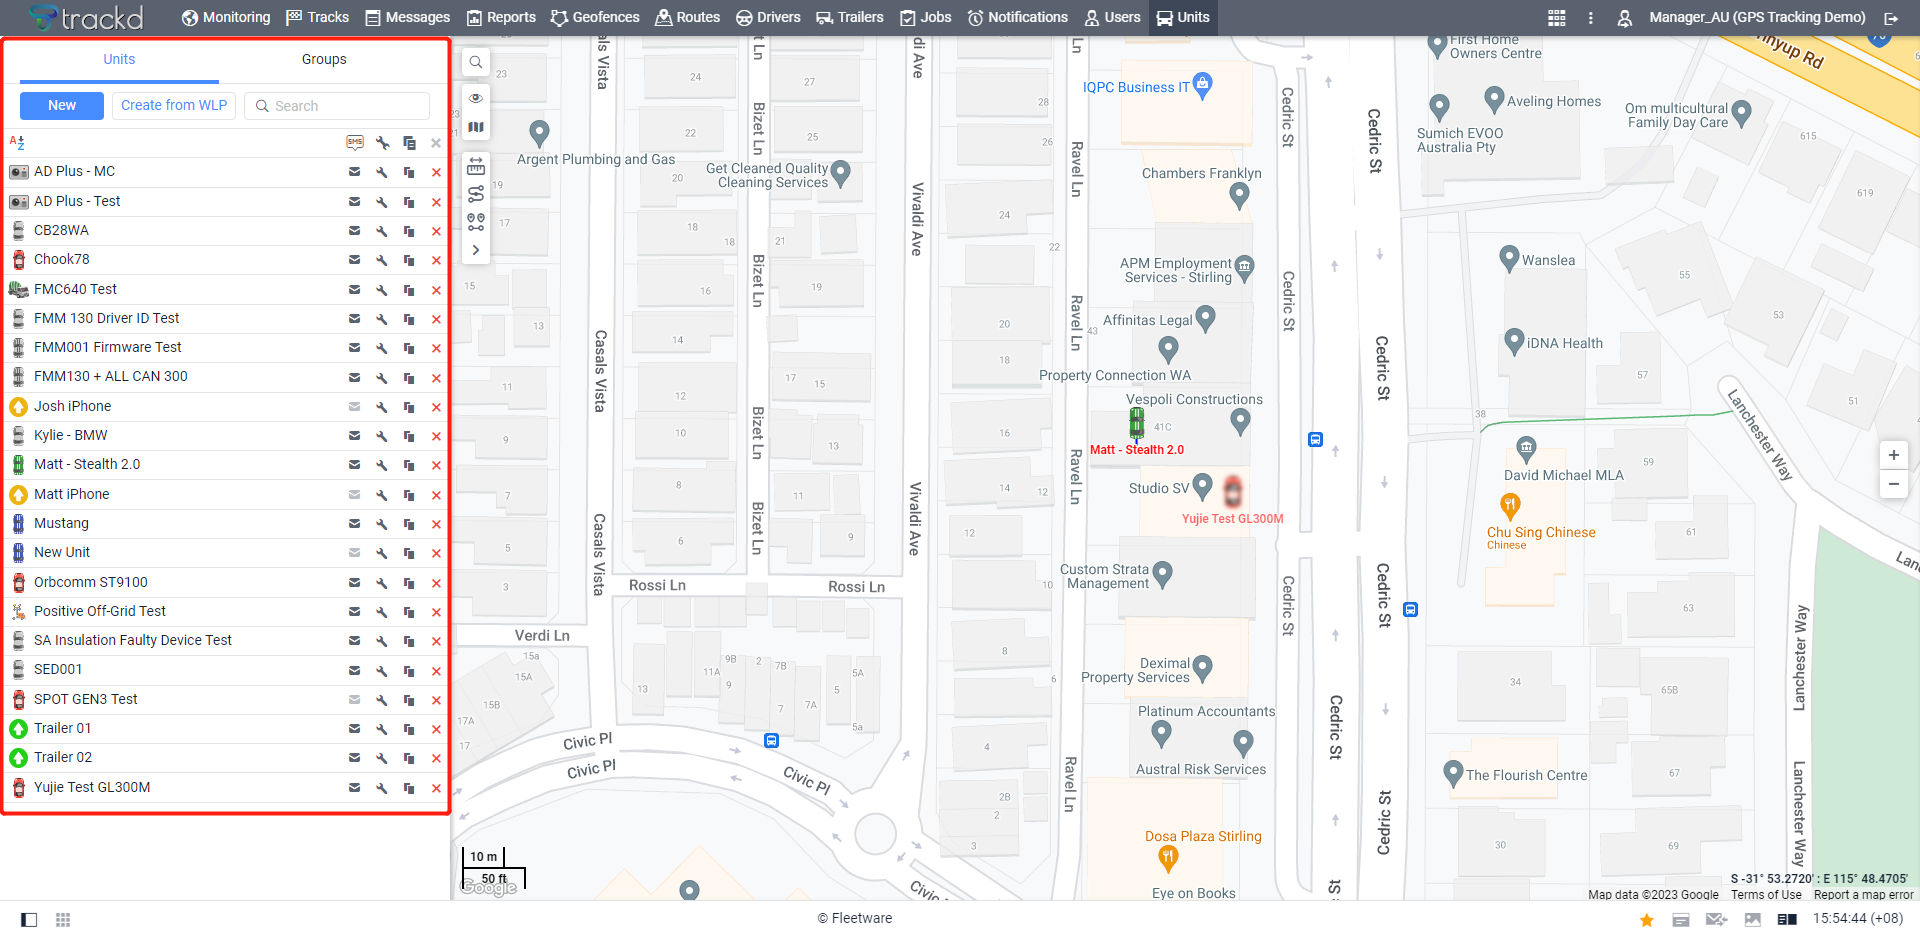Open the message exchange status icon
This screenshot has width=1920, height=937.
point(1716,919)
